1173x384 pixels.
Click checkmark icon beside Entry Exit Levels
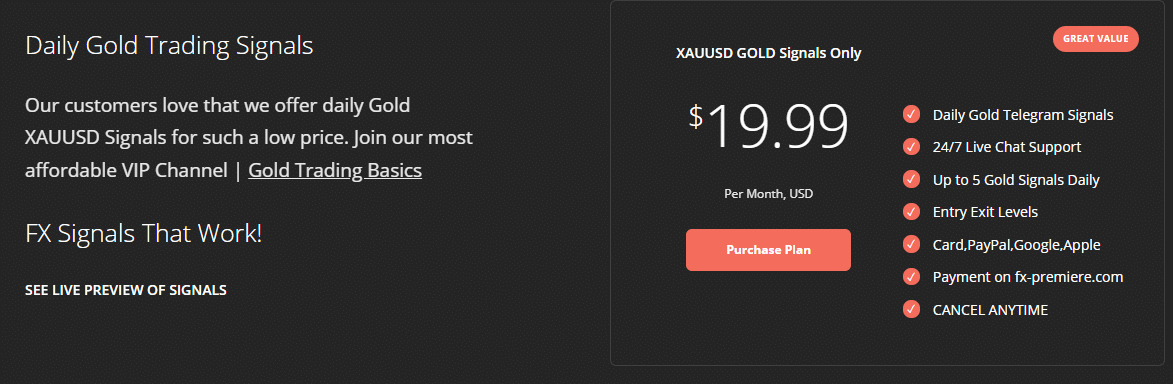[911, 212]
